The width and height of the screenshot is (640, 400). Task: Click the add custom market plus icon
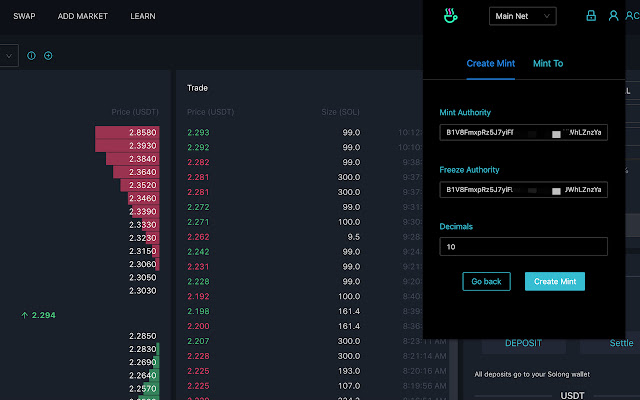(x=48, y=55)
